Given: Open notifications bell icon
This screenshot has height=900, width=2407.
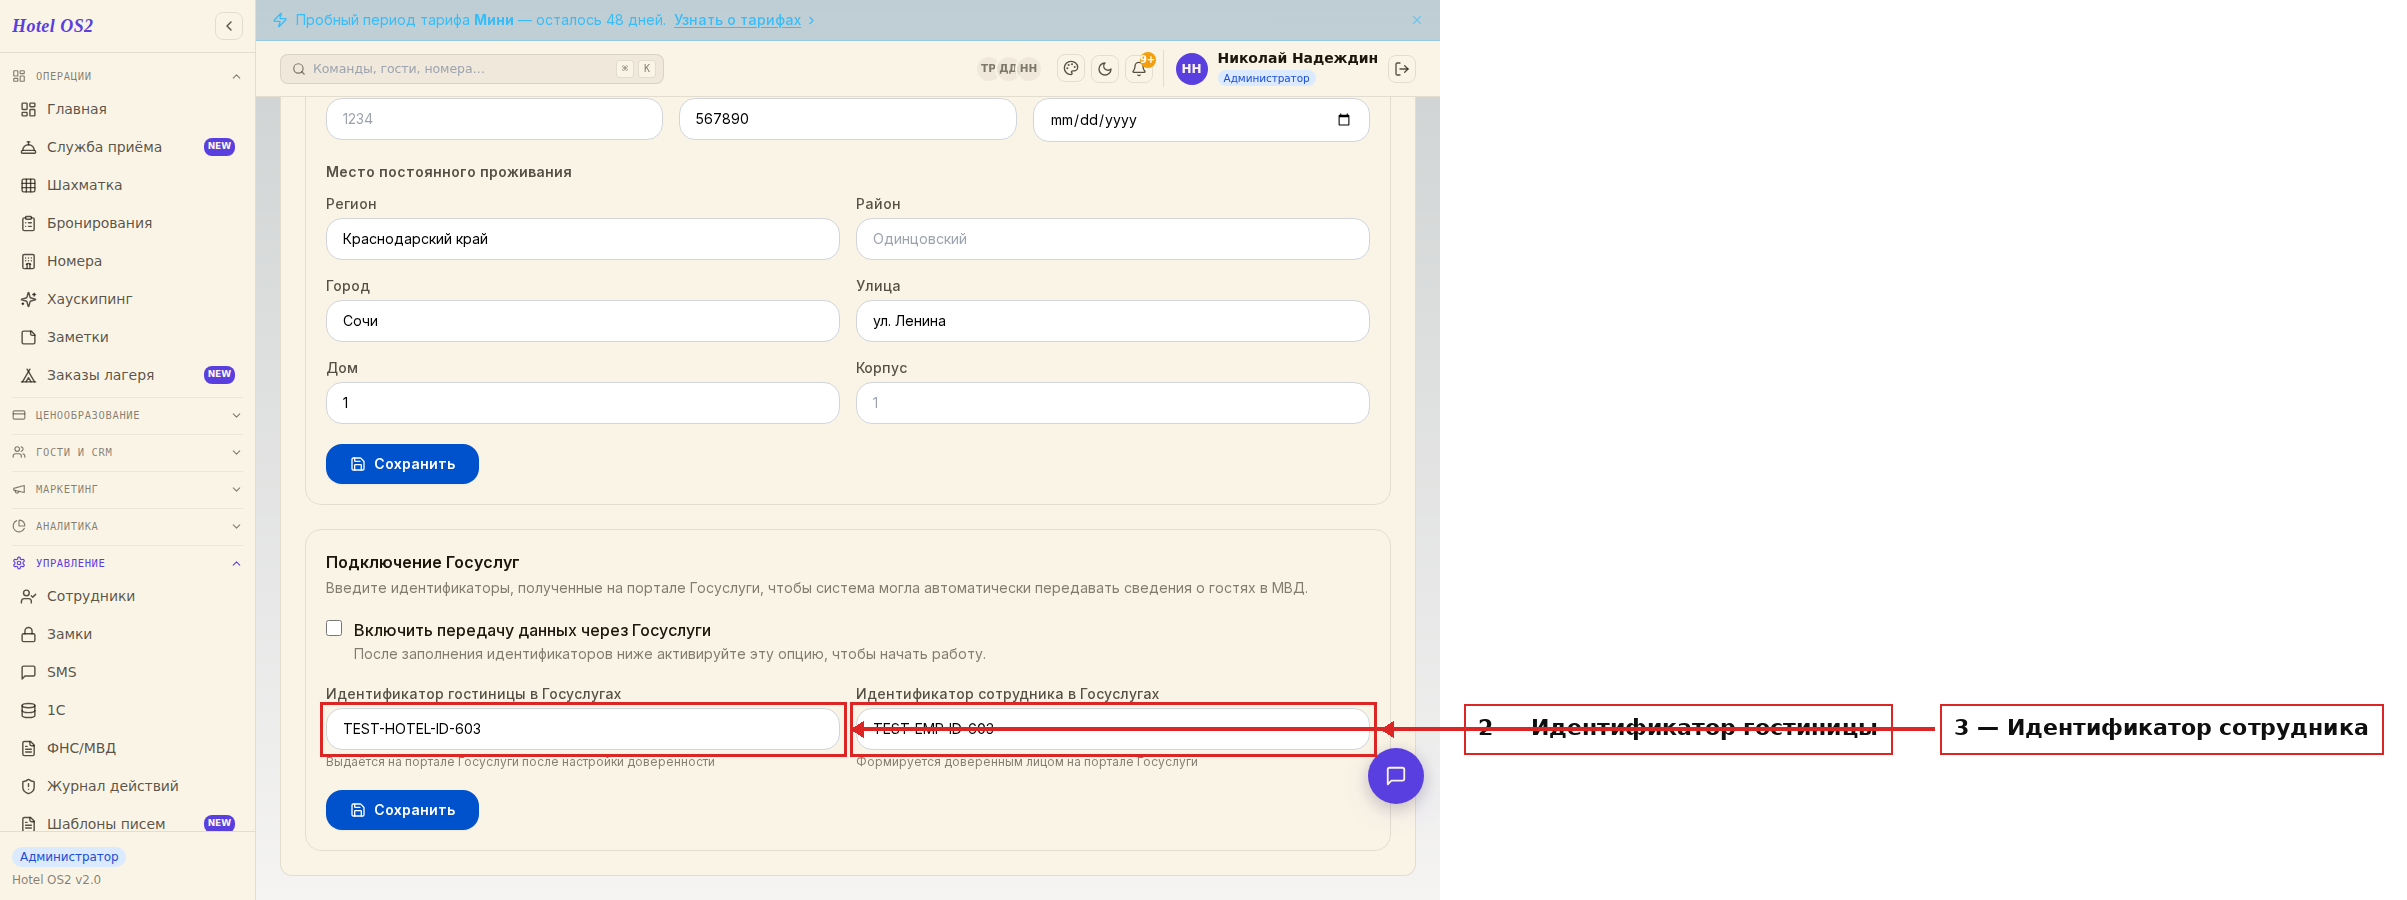Looking at the screenshot, I should [x=1139, y=69].
